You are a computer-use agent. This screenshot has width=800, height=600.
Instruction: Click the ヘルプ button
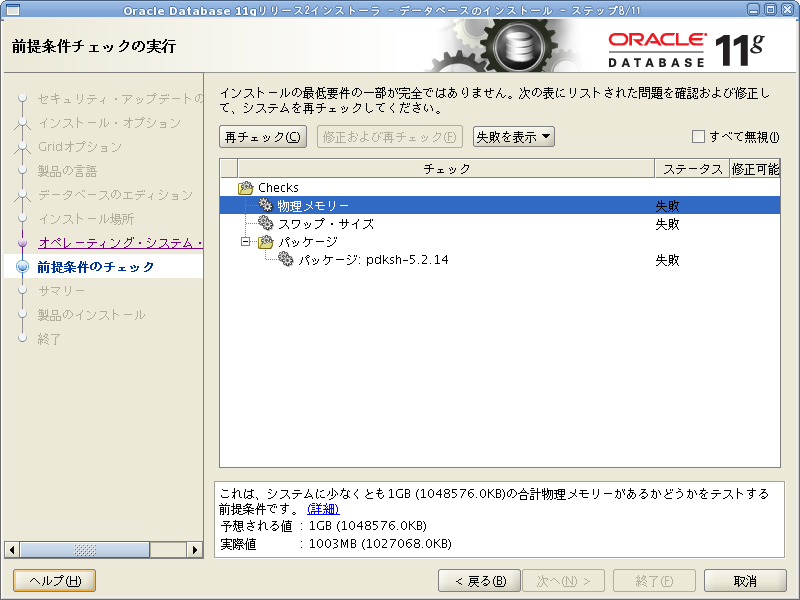(x=55, y=581)
